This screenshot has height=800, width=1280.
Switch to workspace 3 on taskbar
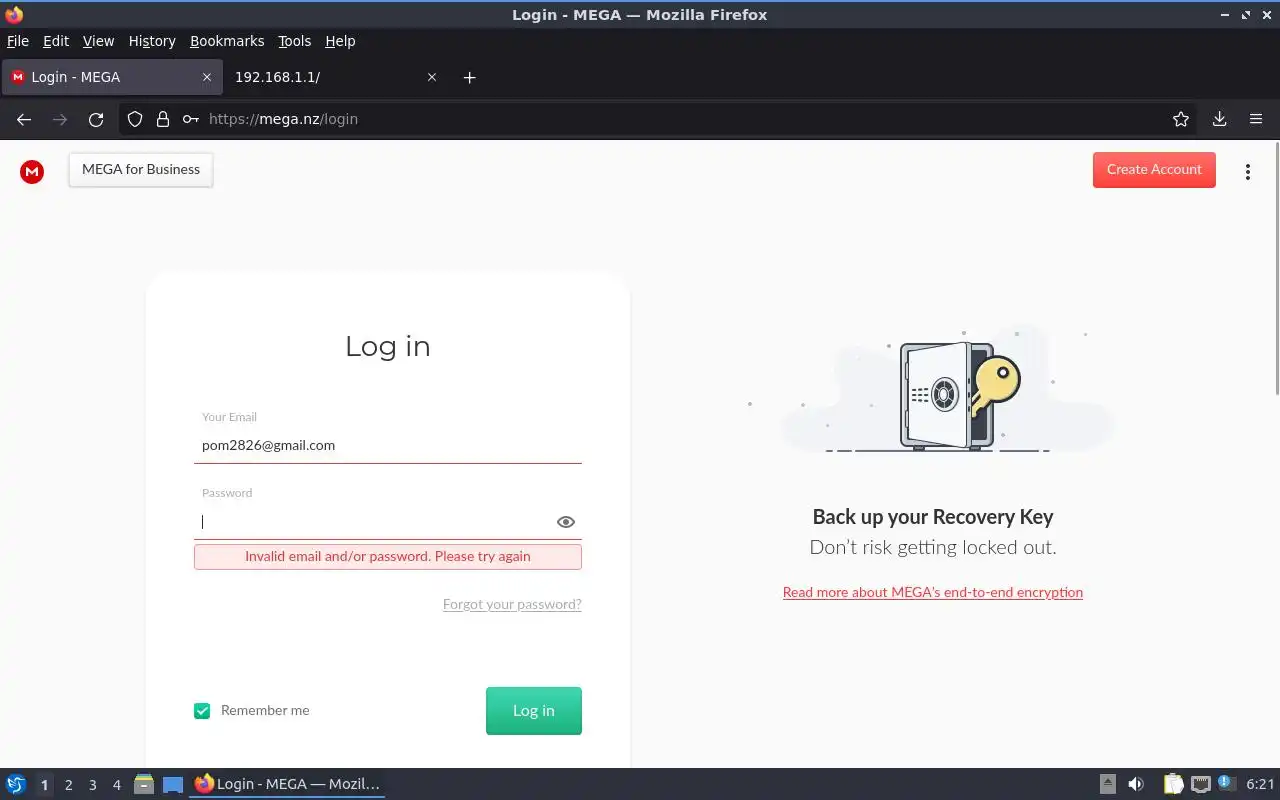pyautogui.click(x=92, y=785)
